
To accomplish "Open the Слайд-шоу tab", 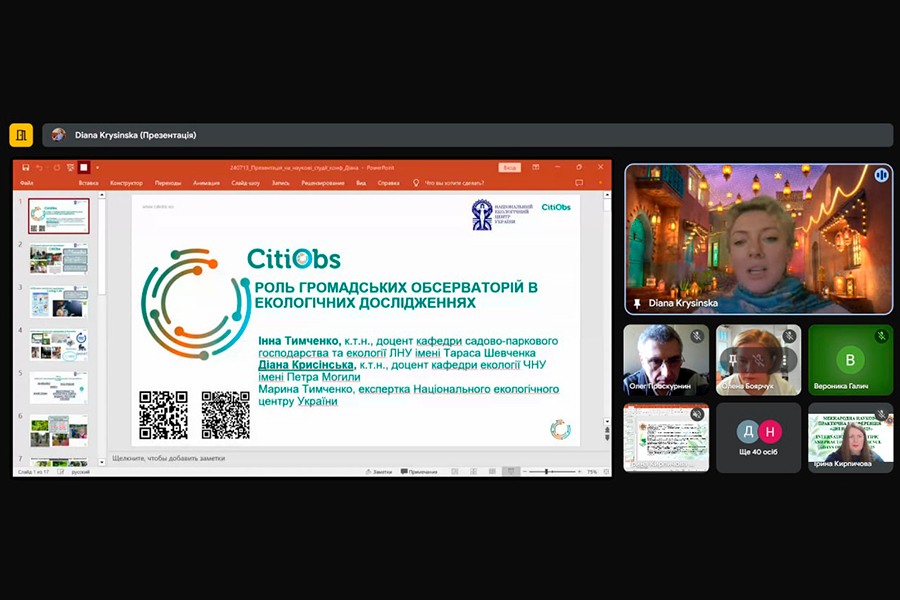I will (x=246, y=183).
